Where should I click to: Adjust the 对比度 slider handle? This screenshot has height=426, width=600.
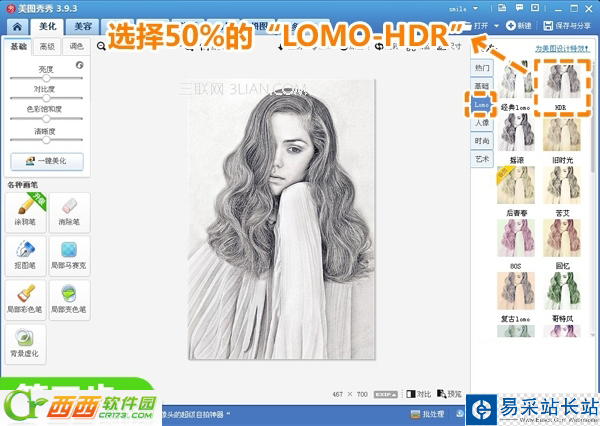pyautogui.click(x=46, y=98)
